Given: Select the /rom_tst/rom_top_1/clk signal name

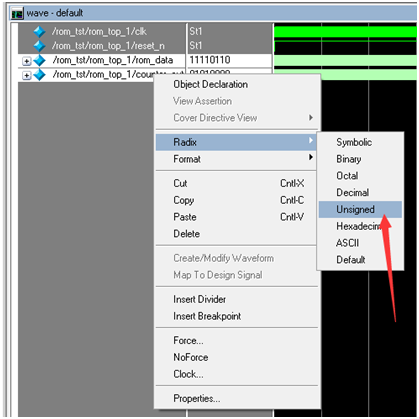Looking at the screenshot, I should 99,32.
